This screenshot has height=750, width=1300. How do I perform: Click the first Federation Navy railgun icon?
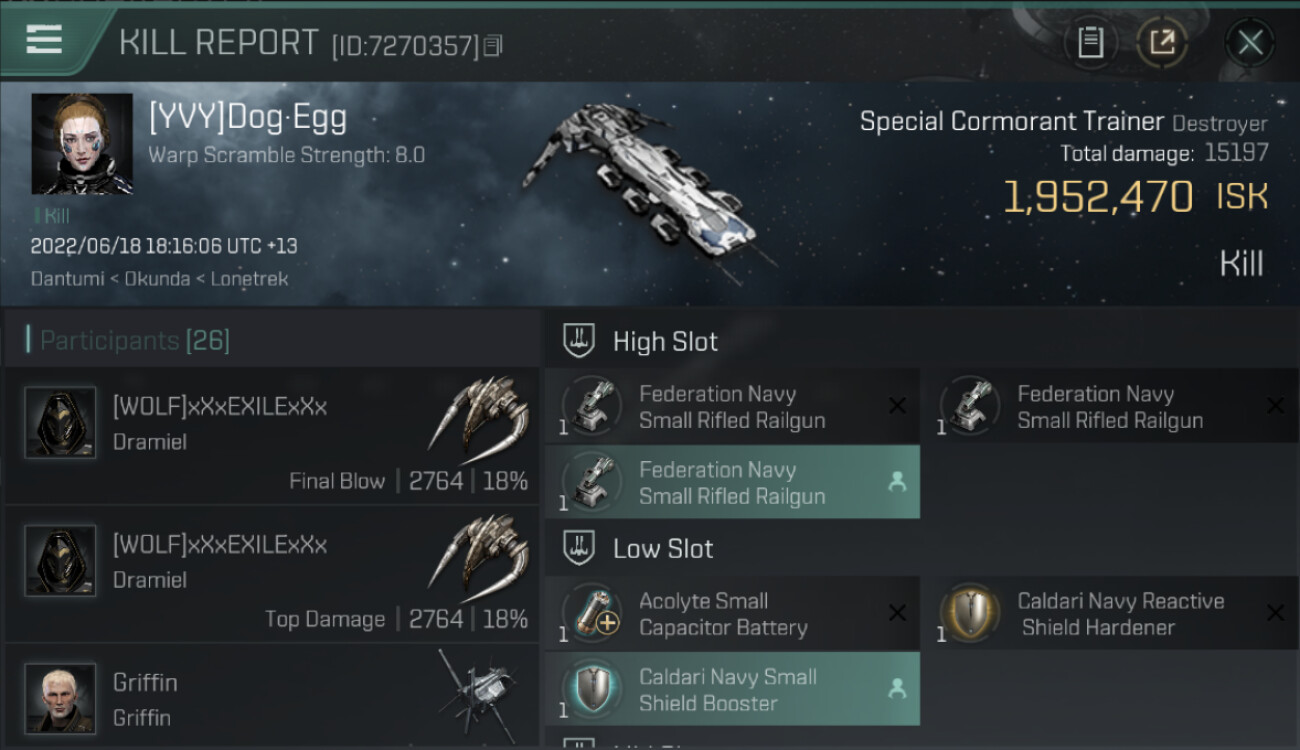coord(593,406)
